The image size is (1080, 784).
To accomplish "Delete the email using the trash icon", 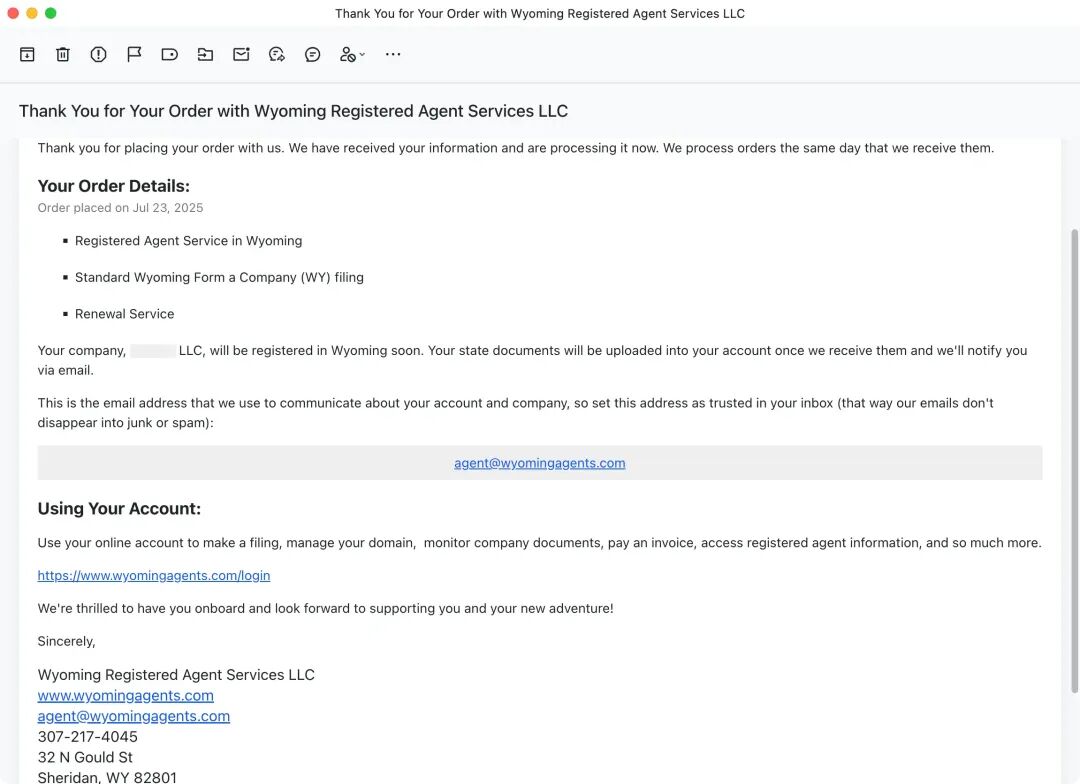I will [x=63, y=55].
